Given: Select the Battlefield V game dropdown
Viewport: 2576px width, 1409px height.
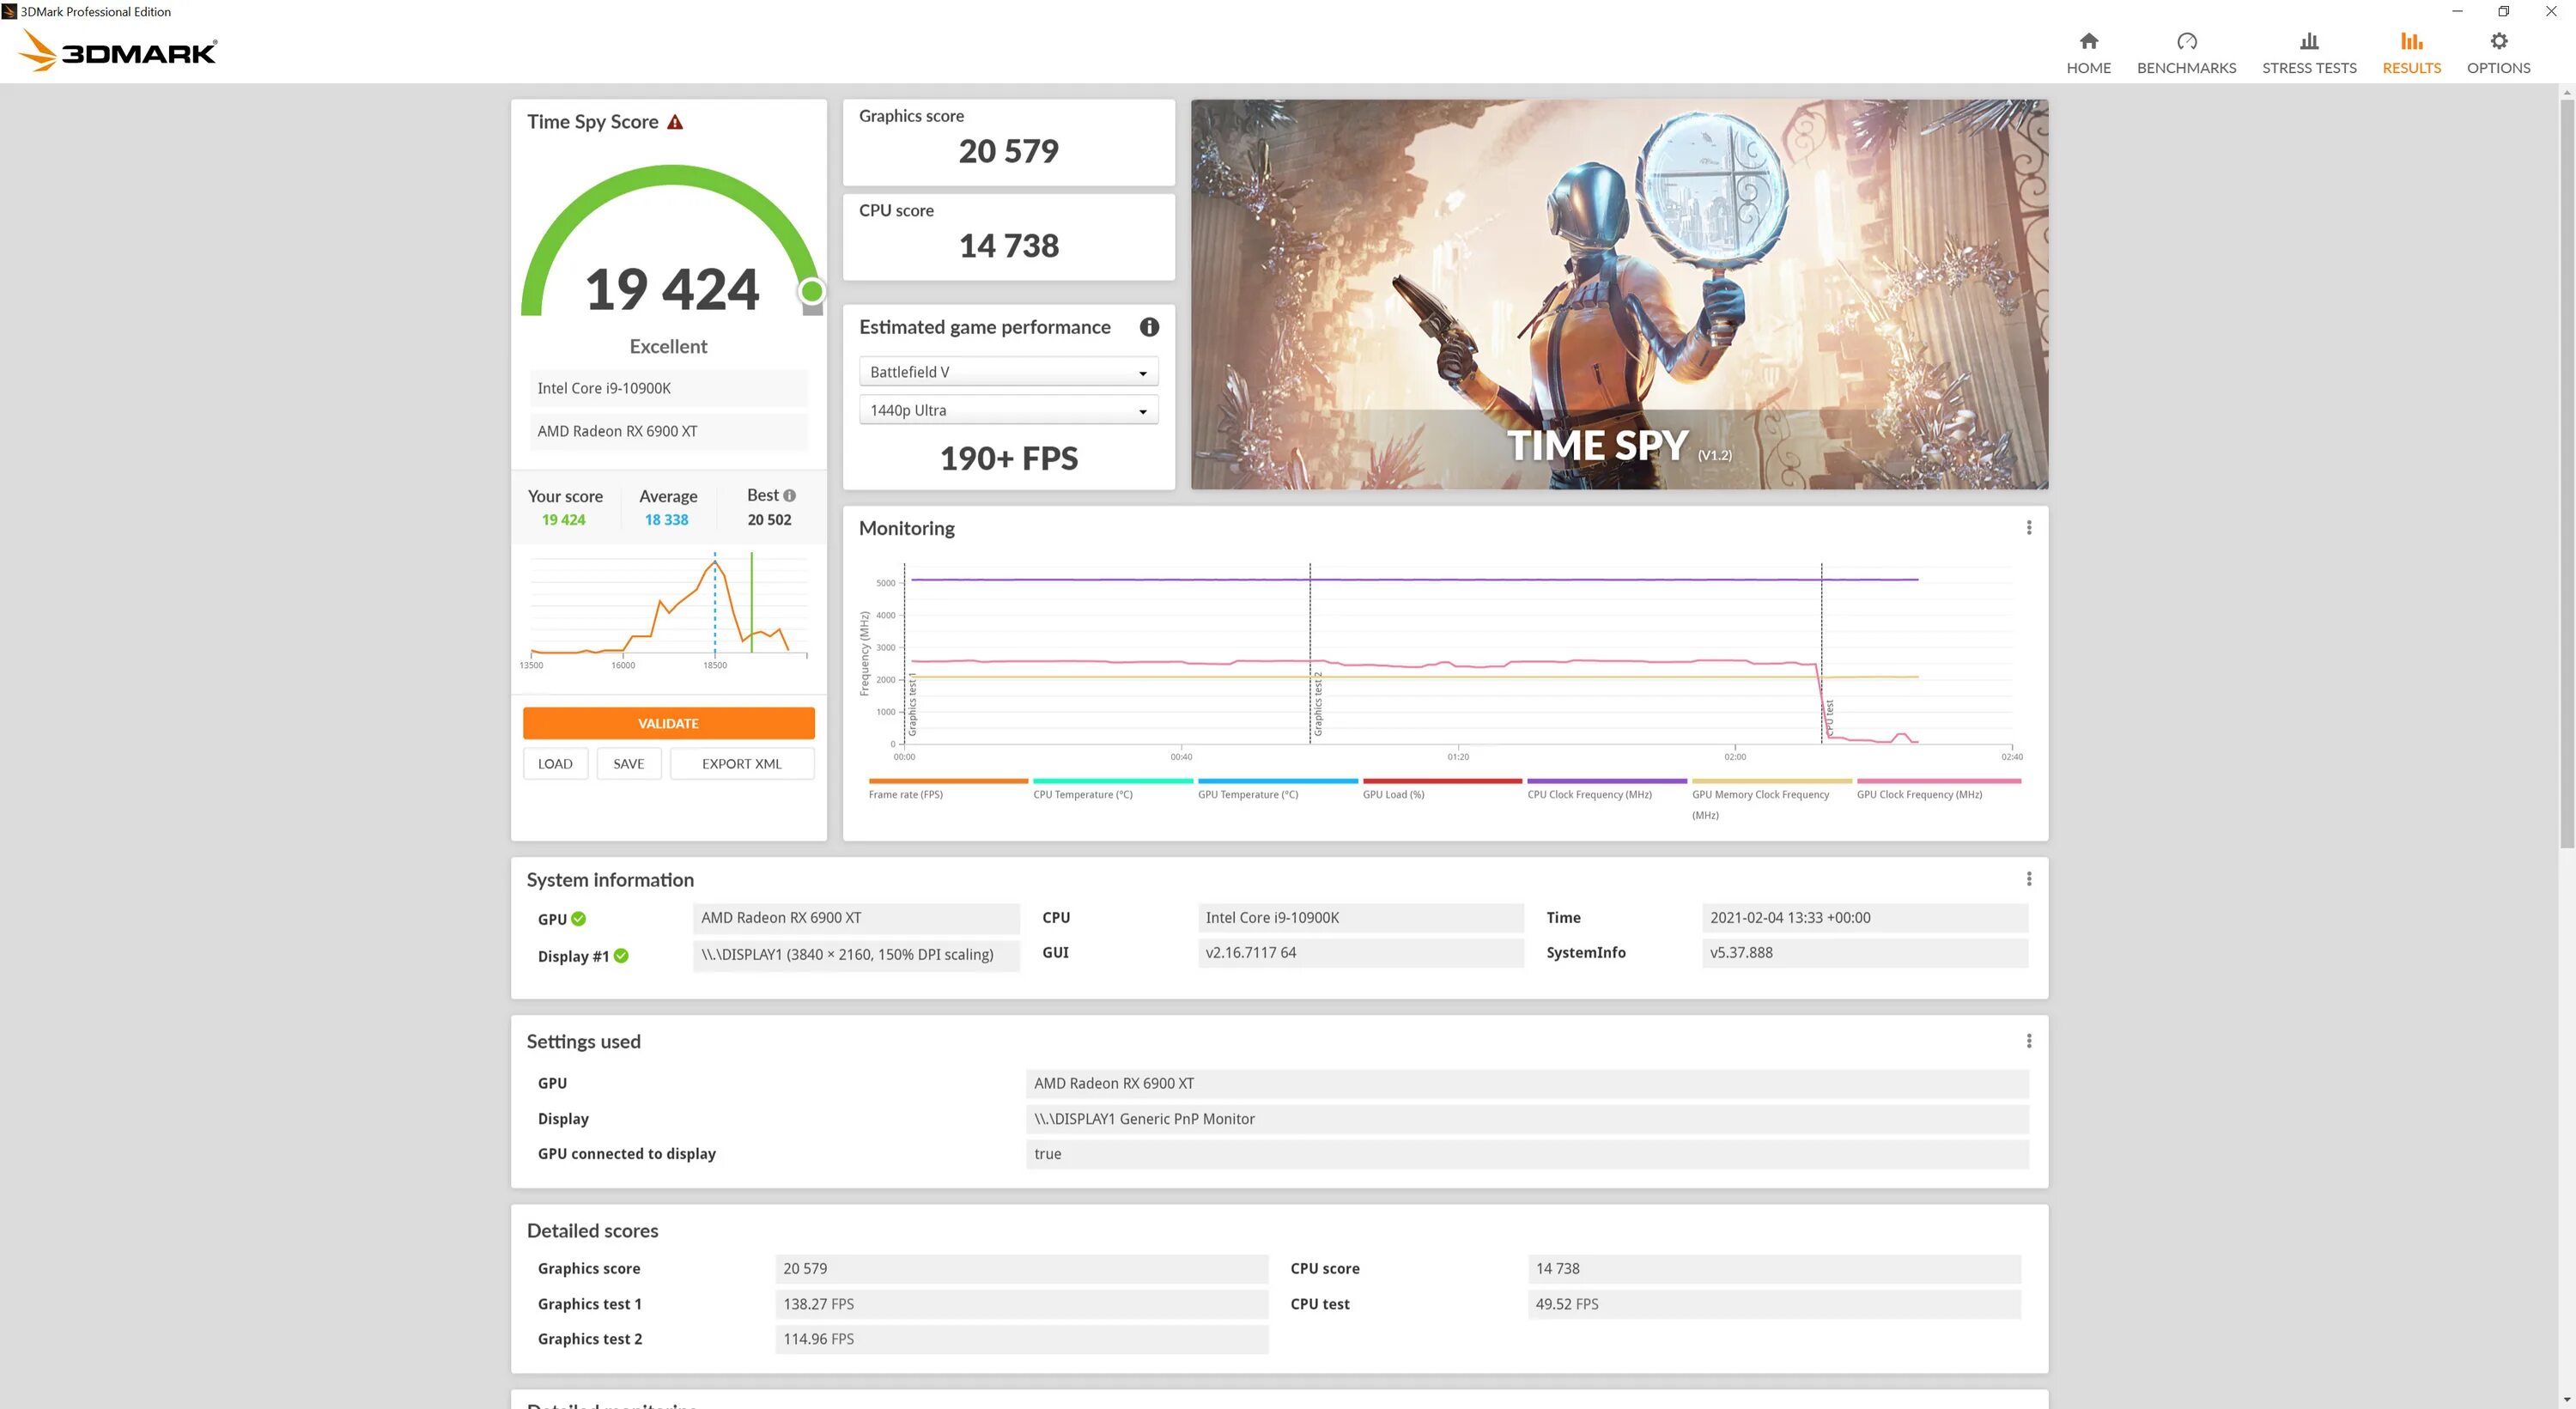Looking at the screenshot, I should tap(1006, 371).
